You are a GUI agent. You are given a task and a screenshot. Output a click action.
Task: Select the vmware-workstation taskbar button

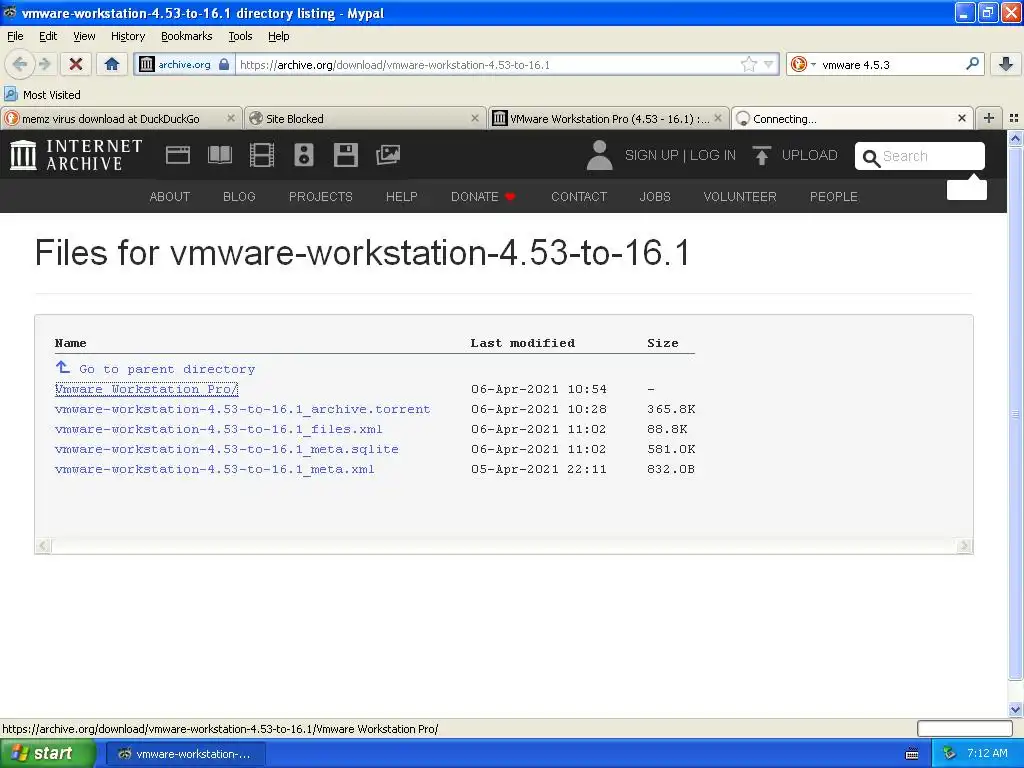[x=185, y=754]
